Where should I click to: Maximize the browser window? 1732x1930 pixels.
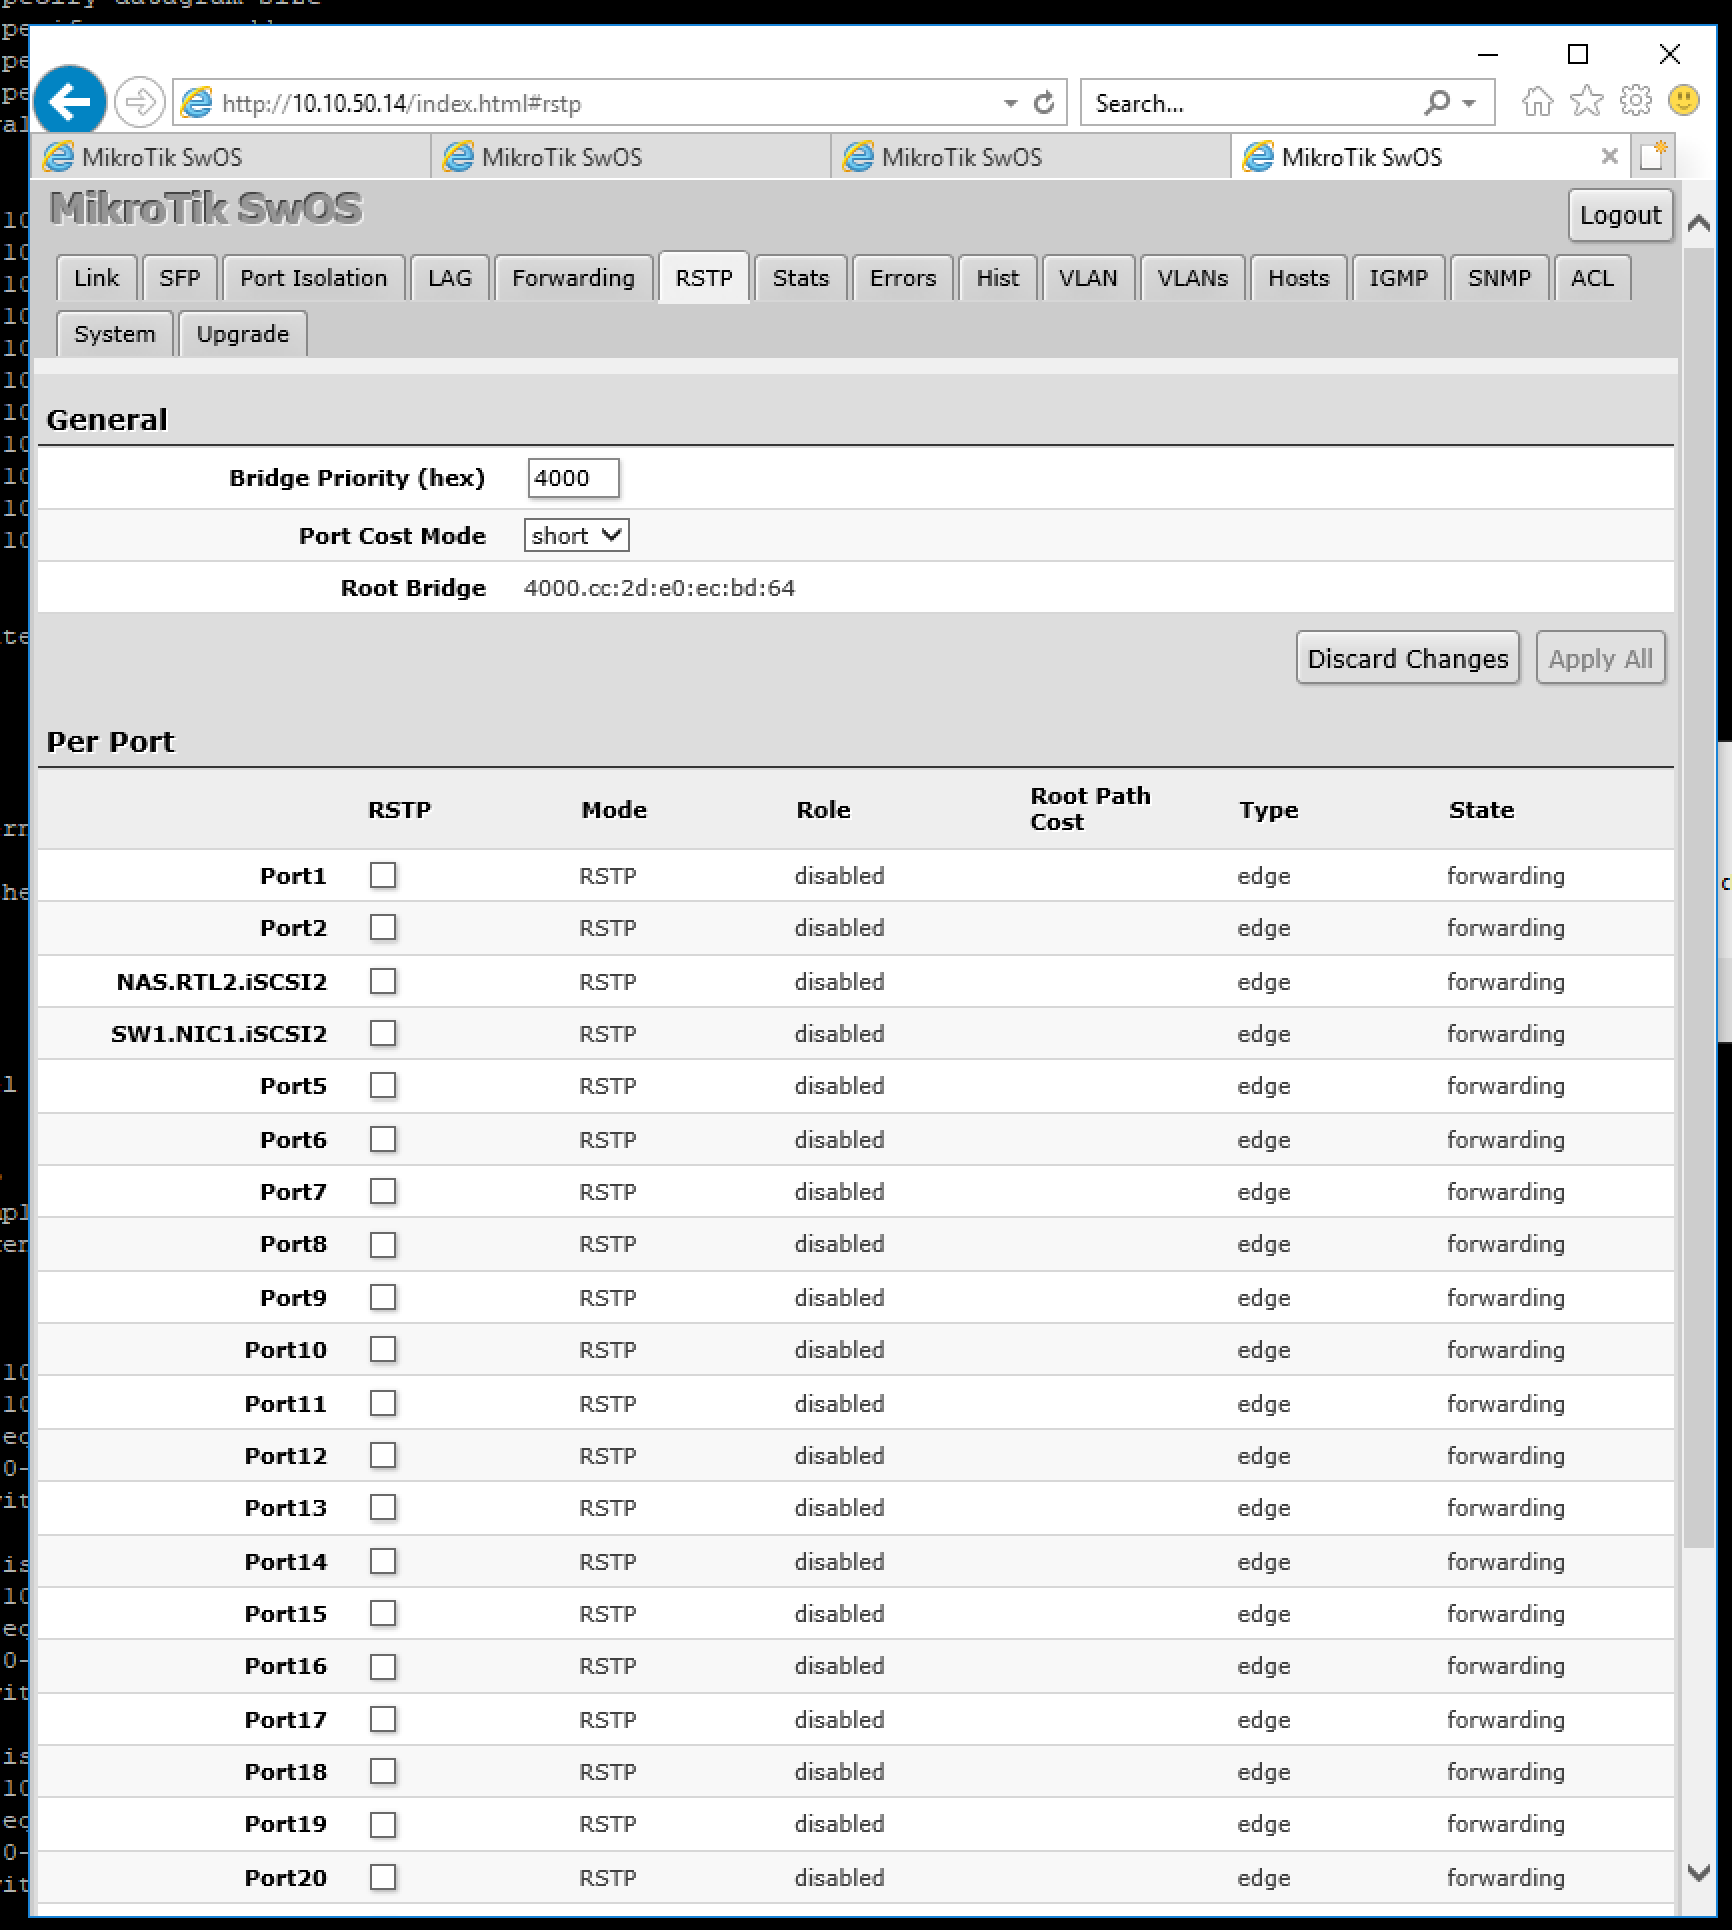(x=1578, y=54)
